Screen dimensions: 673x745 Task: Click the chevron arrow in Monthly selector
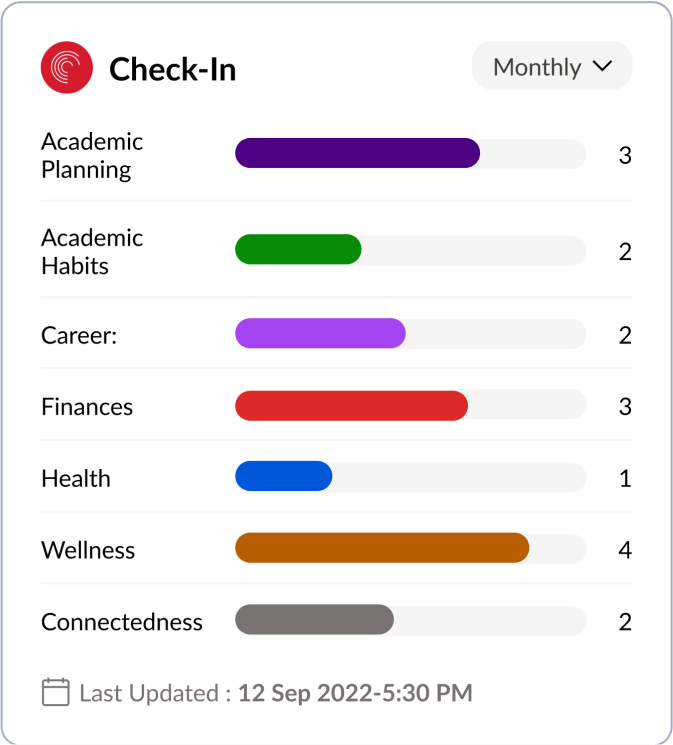tap(602, 66)
